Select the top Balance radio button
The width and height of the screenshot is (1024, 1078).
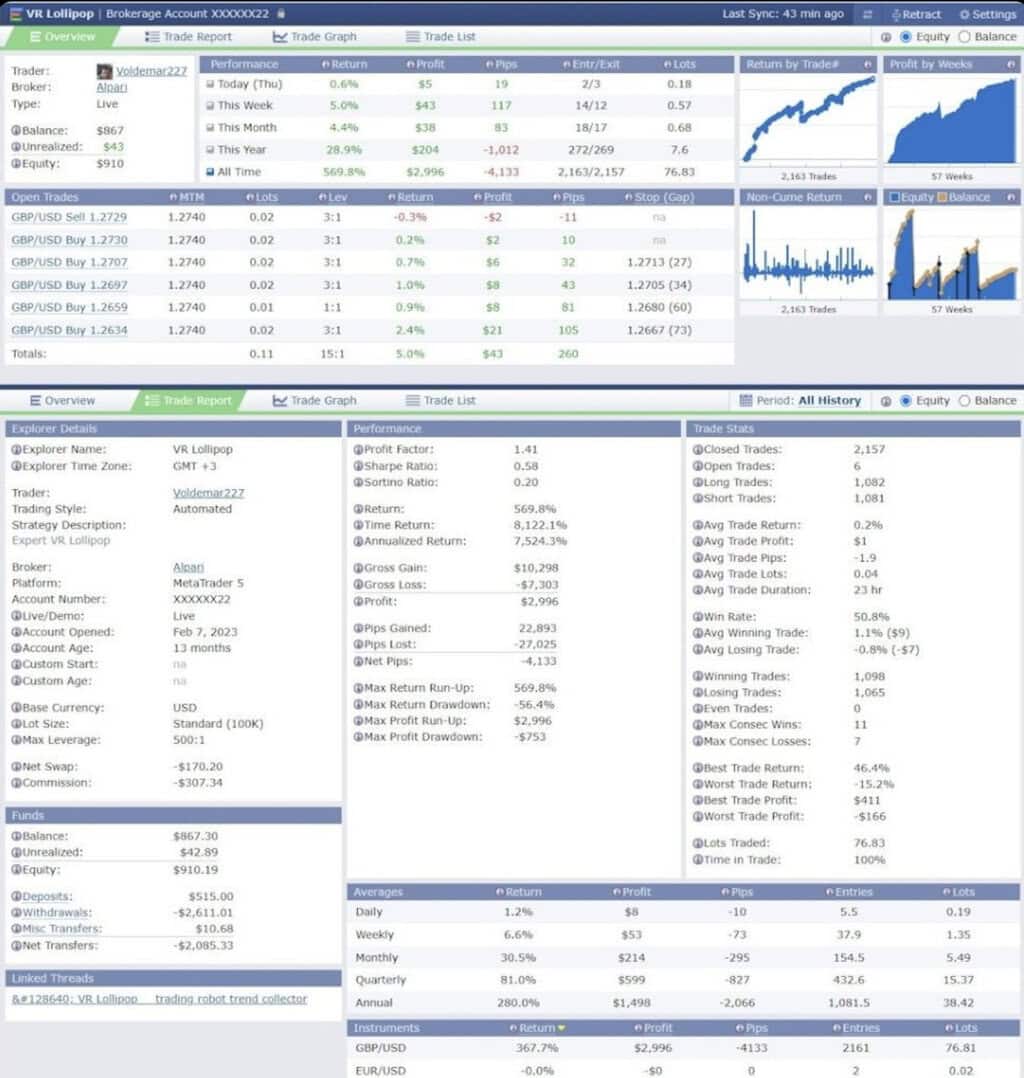964,36
